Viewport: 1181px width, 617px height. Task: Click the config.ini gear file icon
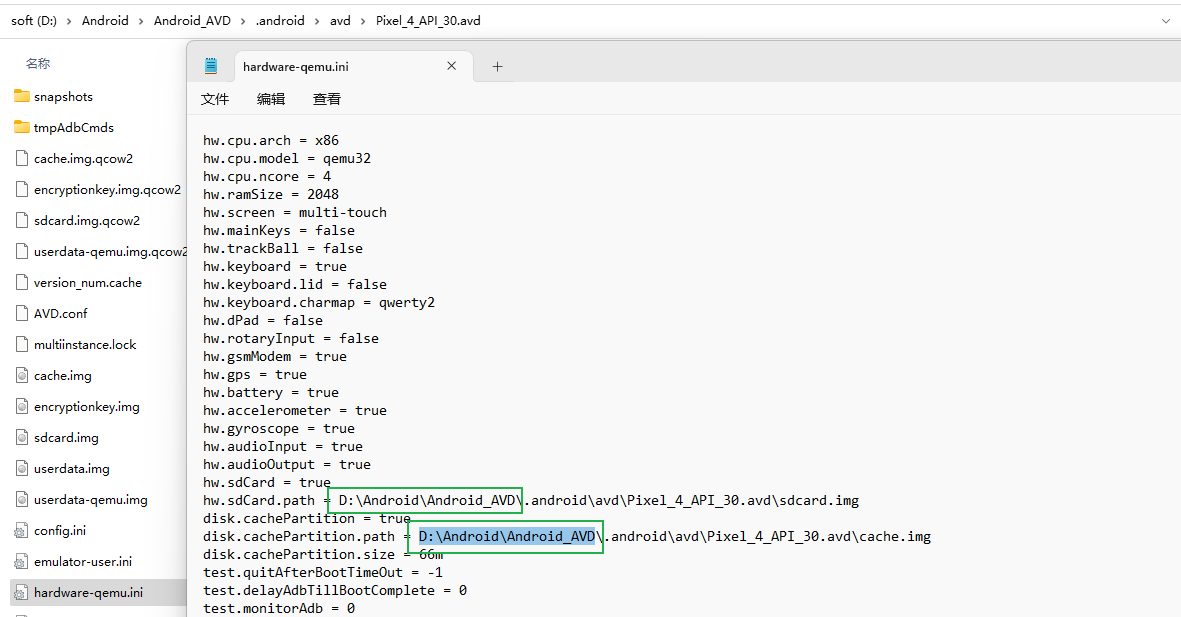21,530
